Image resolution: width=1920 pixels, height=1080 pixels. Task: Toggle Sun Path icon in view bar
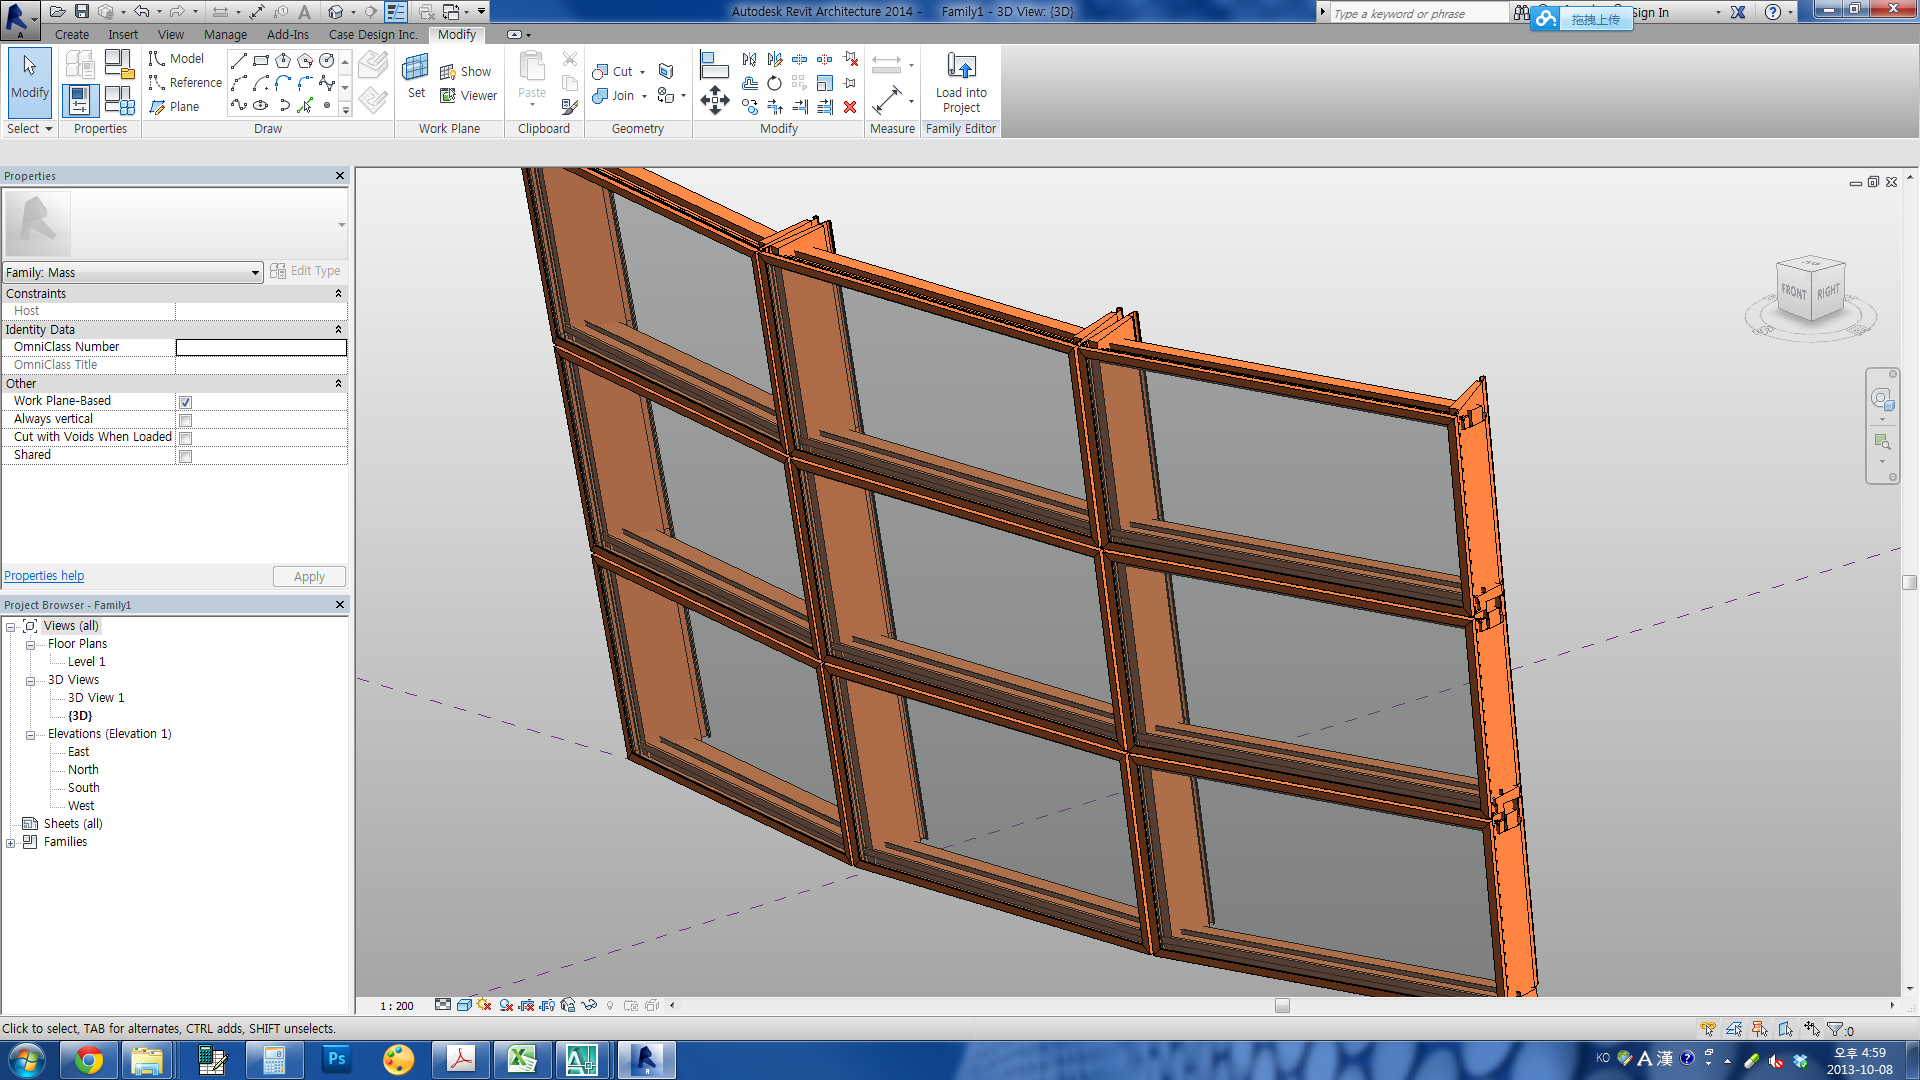tap(484, 1005)
